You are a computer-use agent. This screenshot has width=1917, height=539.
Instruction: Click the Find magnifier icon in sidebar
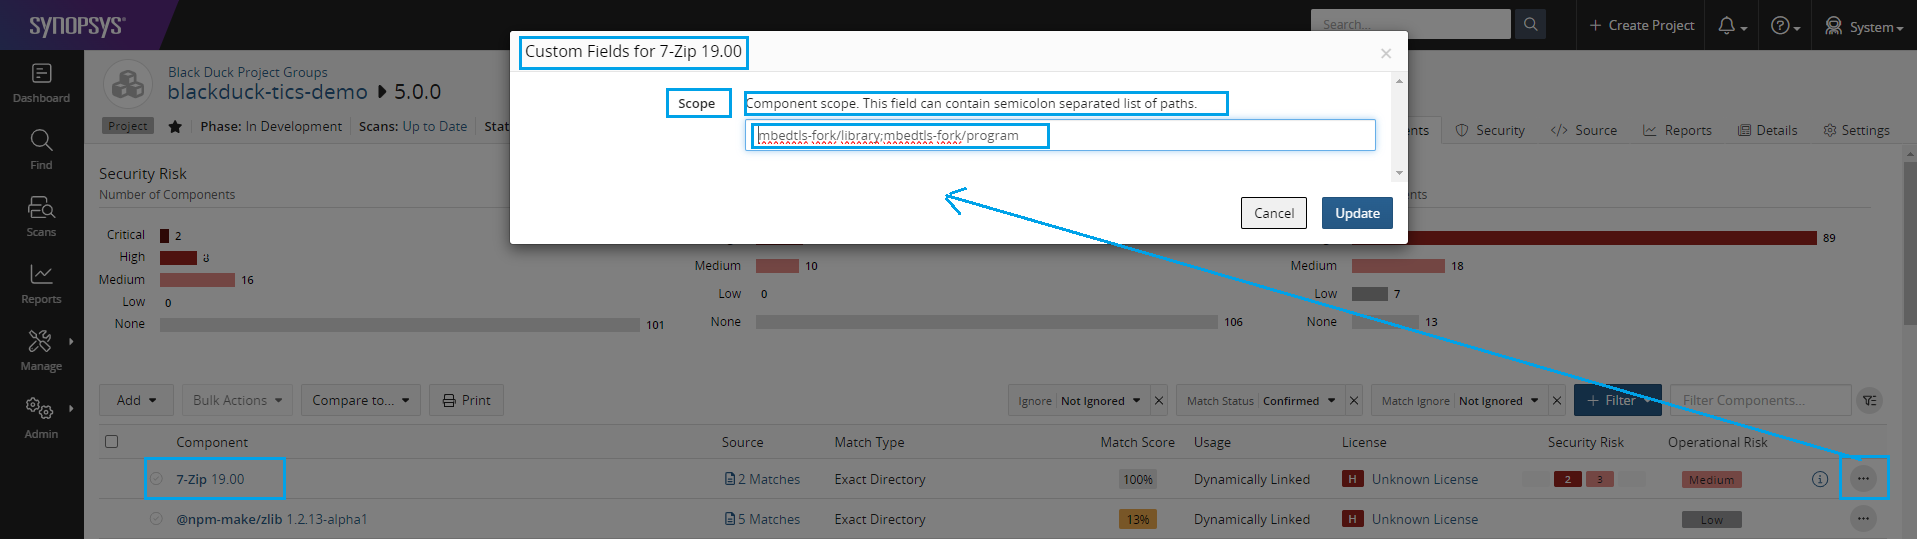pos(41,149)
